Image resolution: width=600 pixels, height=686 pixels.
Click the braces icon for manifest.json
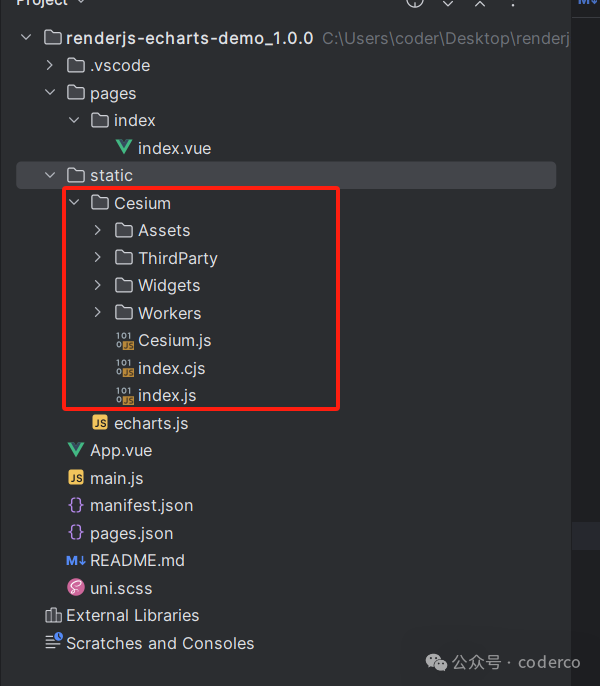(76, 505)
